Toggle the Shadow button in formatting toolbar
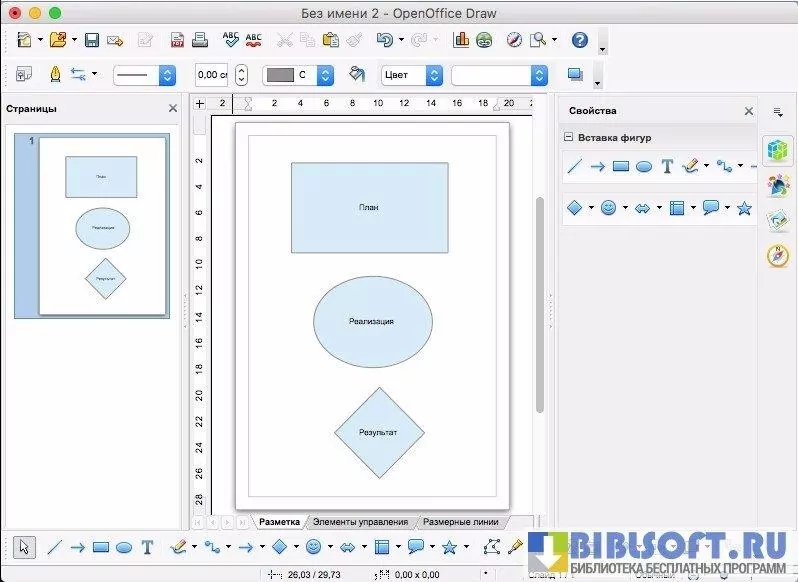 [x=575, y=75]
